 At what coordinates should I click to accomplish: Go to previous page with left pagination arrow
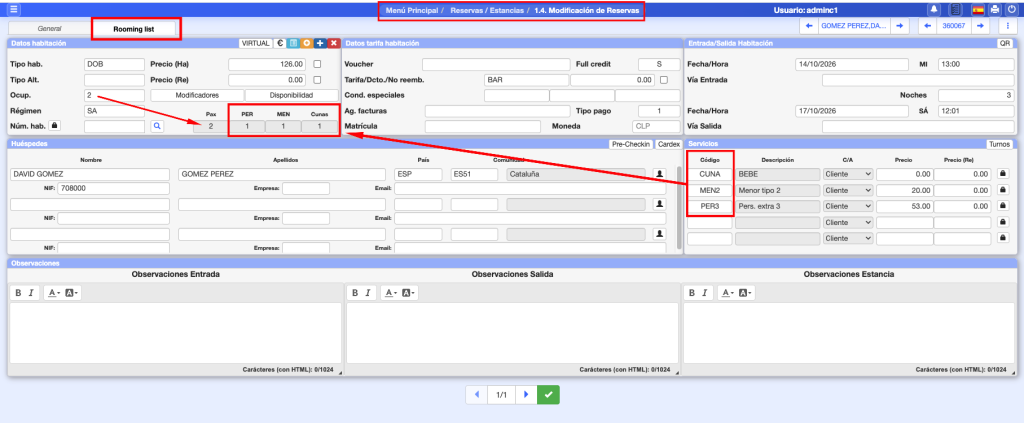coord(477,395)
